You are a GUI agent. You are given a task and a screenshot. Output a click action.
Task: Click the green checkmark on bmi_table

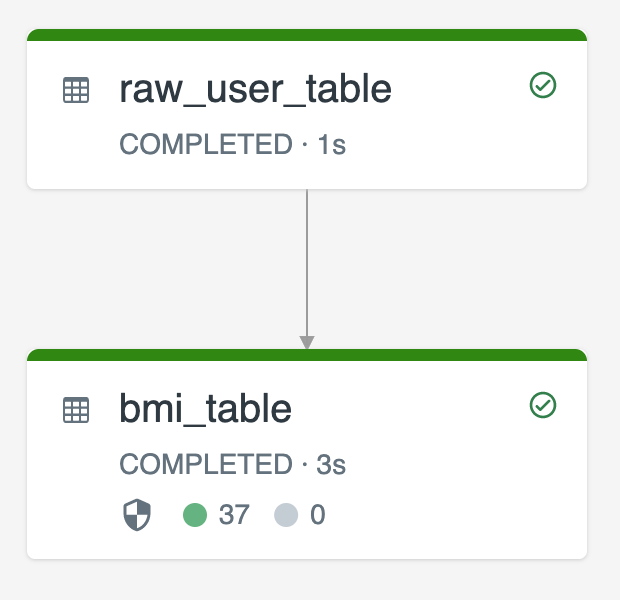click(543, 405)
